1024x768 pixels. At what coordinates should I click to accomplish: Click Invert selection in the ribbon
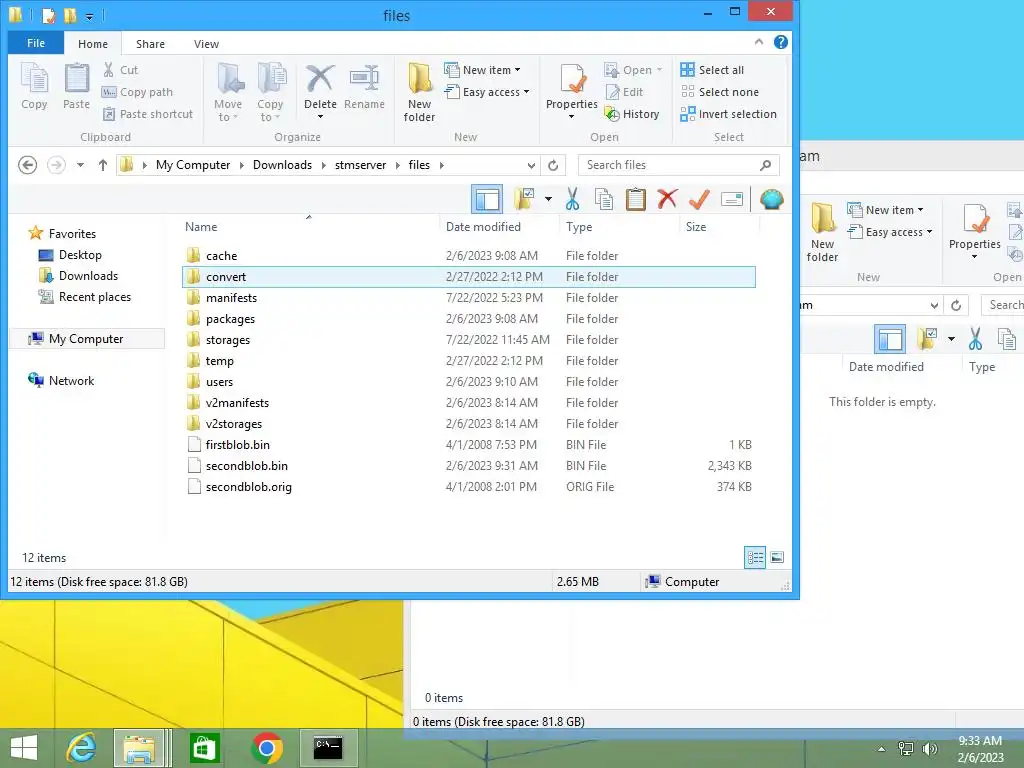tap(728, 114)
